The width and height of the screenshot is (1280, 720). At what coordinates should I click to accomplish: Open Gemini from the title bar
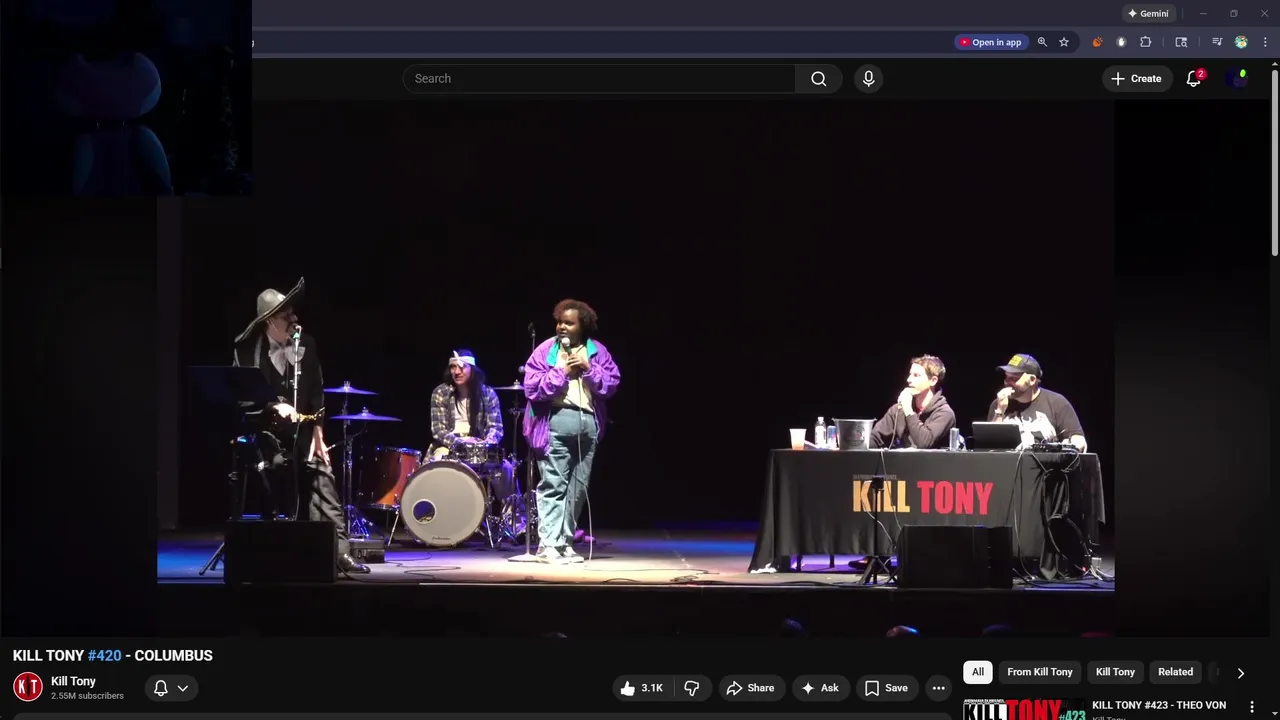tap(1147, 14)
